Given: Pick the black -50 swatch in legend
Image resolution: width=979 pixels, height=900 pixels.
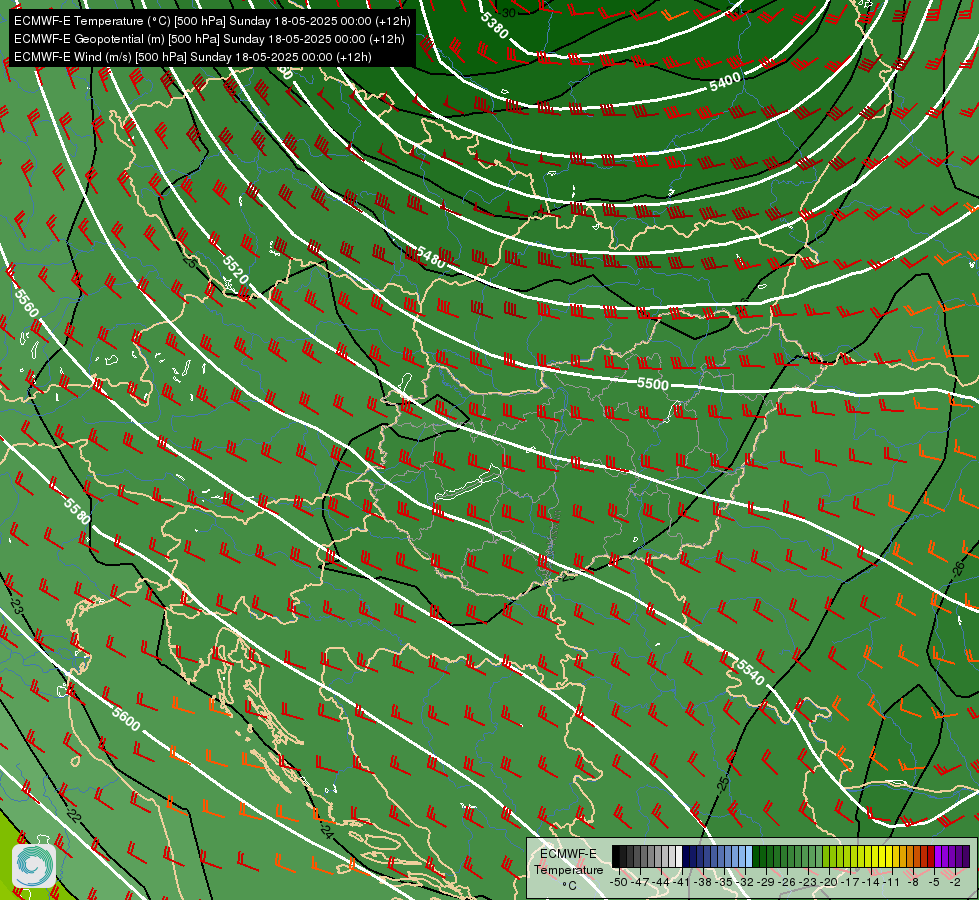Looking at the screenshot, I should click(x=616, y=856).
